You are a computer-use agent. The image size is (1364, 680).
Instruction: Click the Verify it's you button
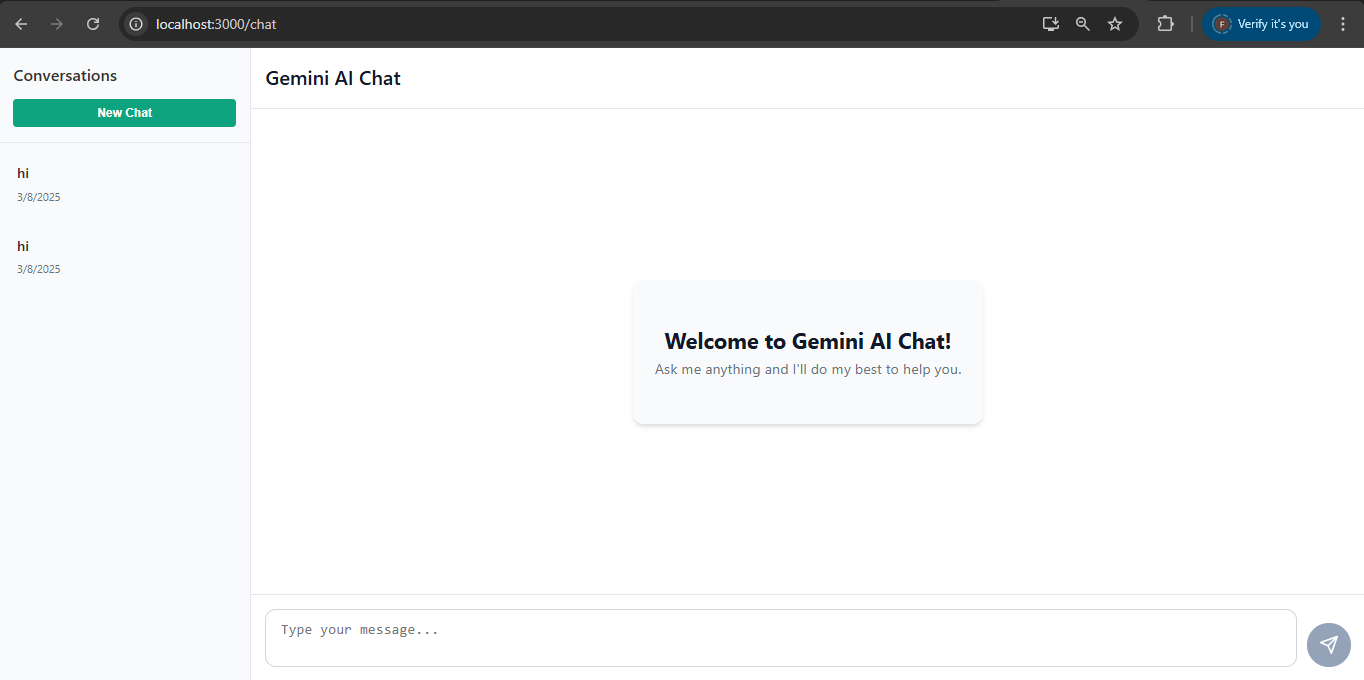[x=1261, y=23]
